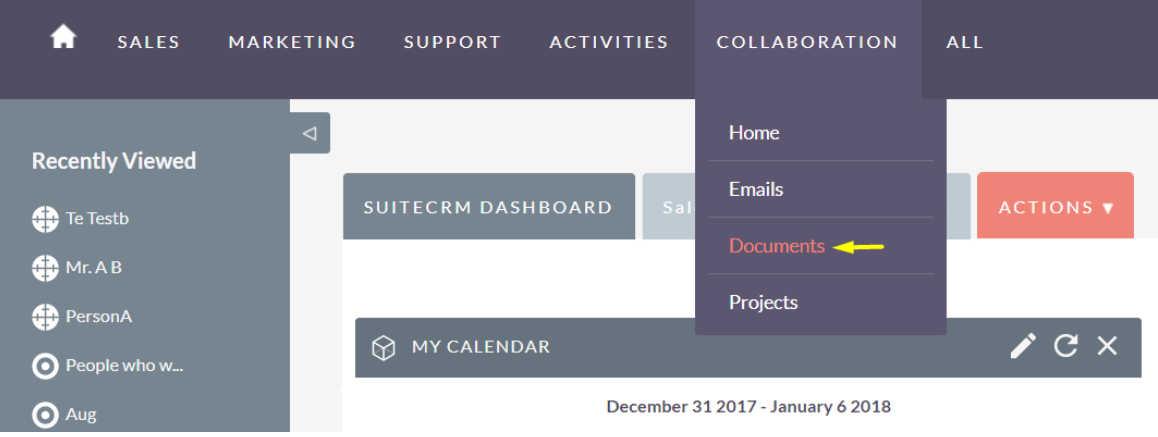Click the target icon beside Aug
The image size is (1158, 437).
(45, 414)
